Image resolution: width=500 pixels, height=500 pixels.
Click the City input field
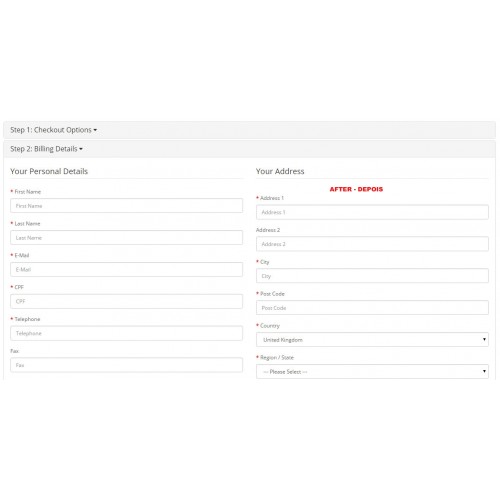pos(372,276)
